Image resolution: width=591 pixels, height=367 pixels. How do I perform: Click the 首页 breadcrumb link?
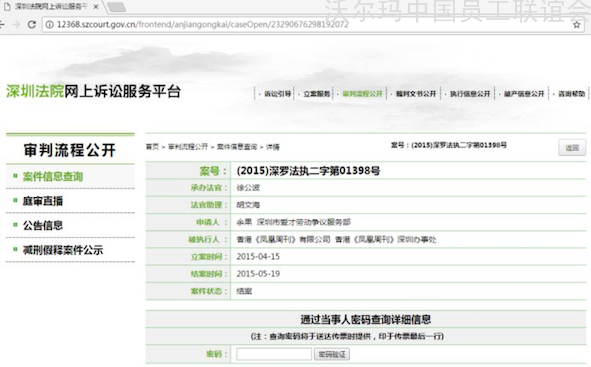tap(153, 147)
